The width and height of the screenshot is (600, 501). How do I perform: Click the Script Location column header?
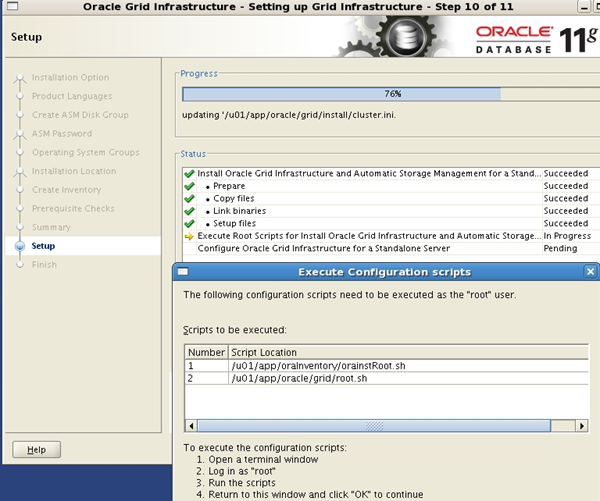tap(408, 352)
